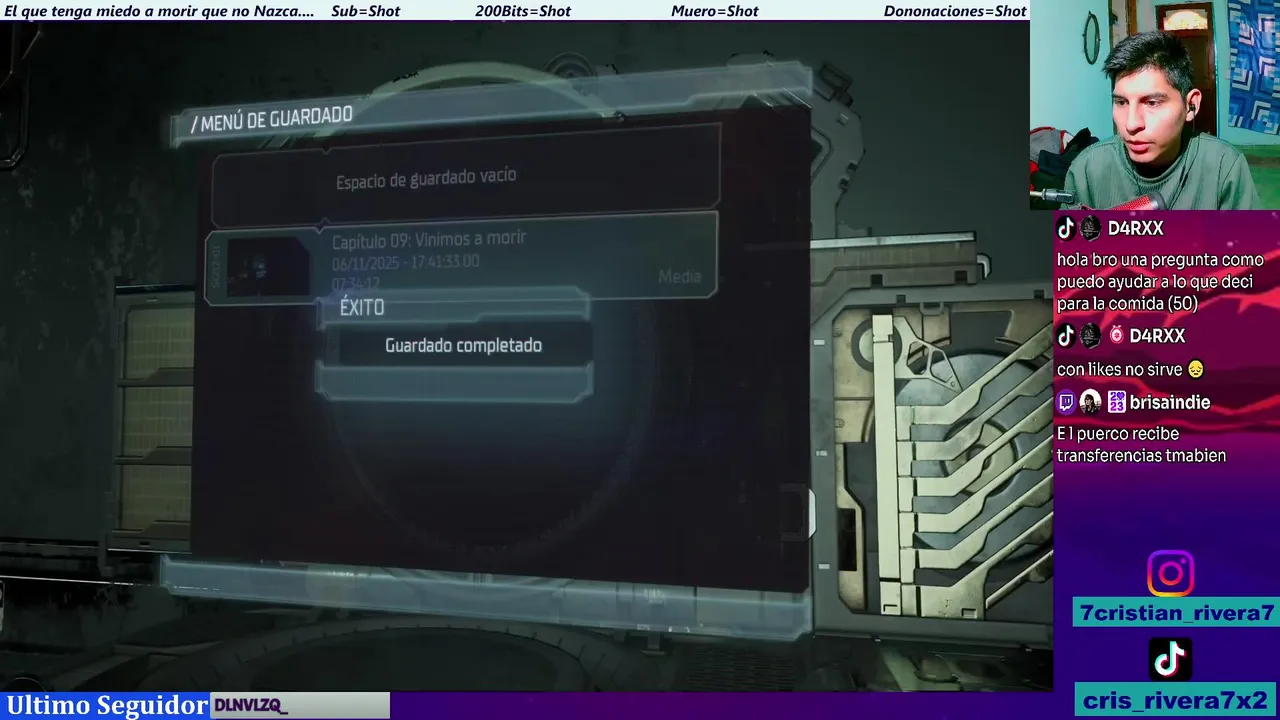Click the 'Muero=Shot' banner text
The height and width of the screenshot is (720, 1280).
[x=715, y=11]
